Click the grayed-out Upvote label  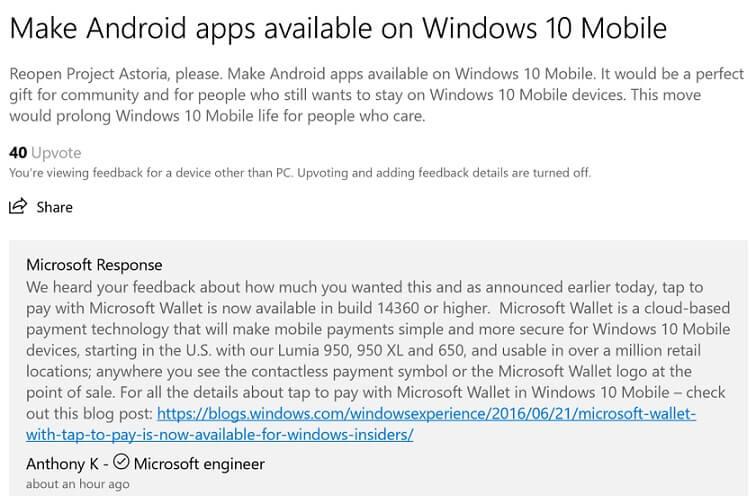[x=56, y=153]
